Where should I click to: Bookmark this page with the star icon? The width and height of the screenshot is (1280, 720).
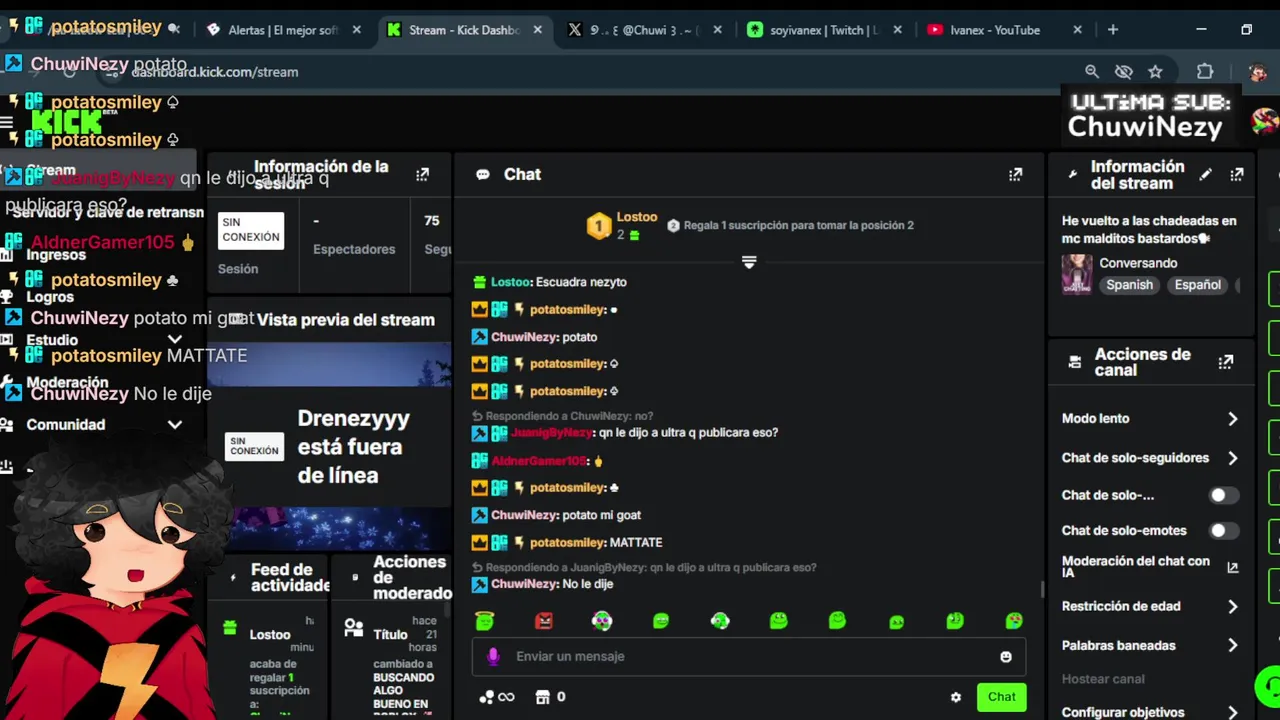coord(1156,71)
